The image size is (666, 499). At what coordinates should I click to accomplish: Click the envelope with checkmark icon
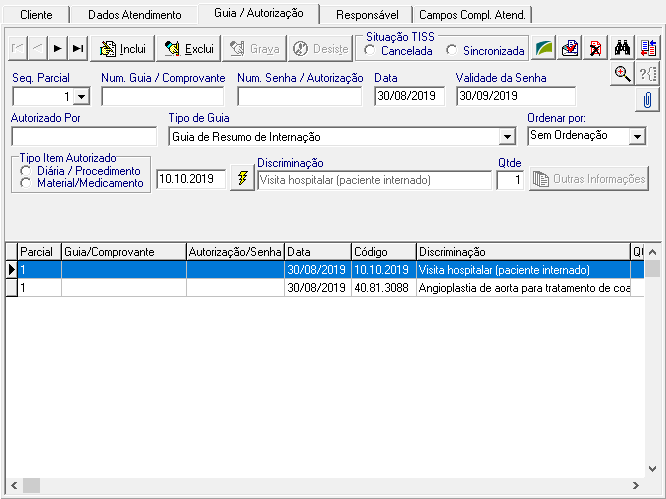[570, 48]
